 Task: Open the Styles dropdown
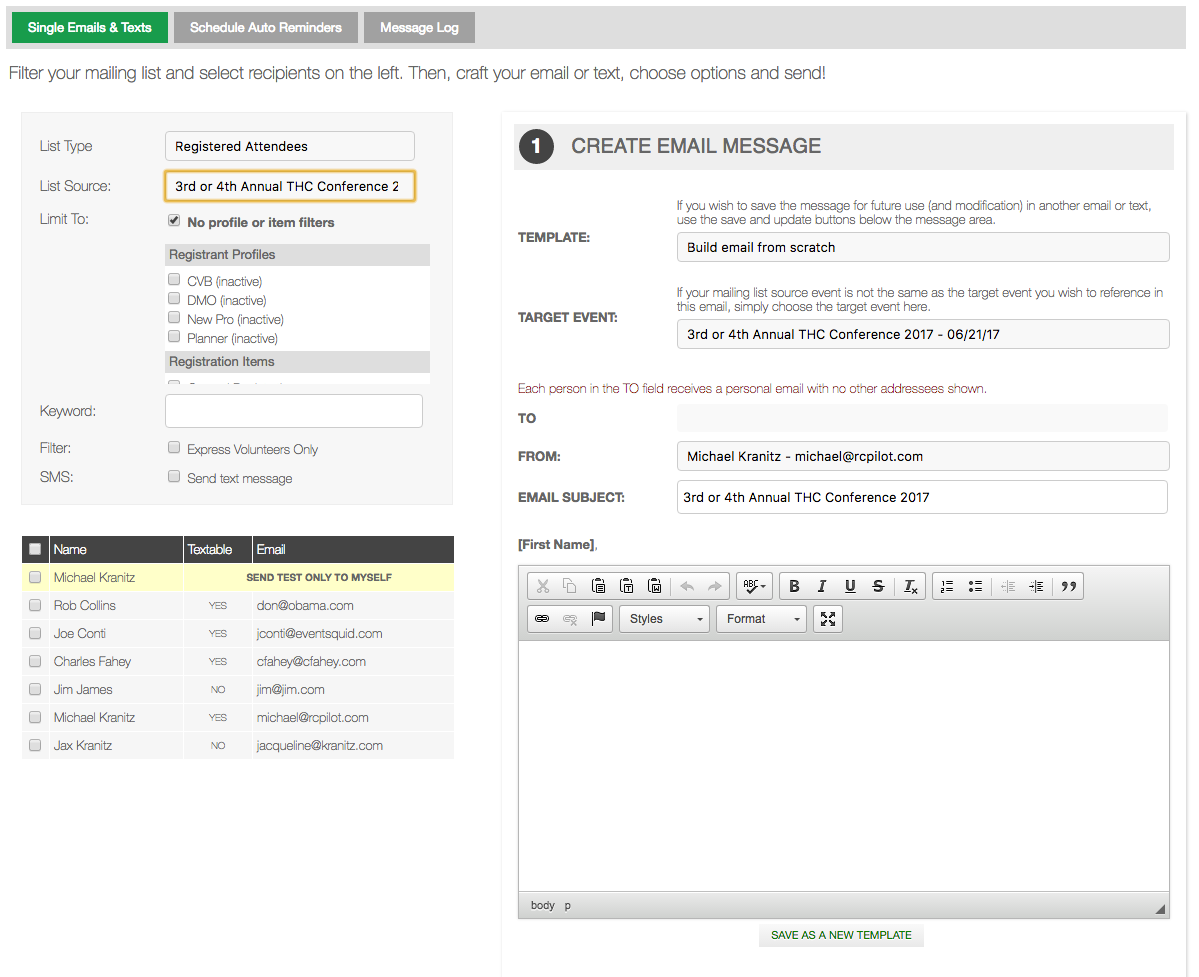click(665, 619)
